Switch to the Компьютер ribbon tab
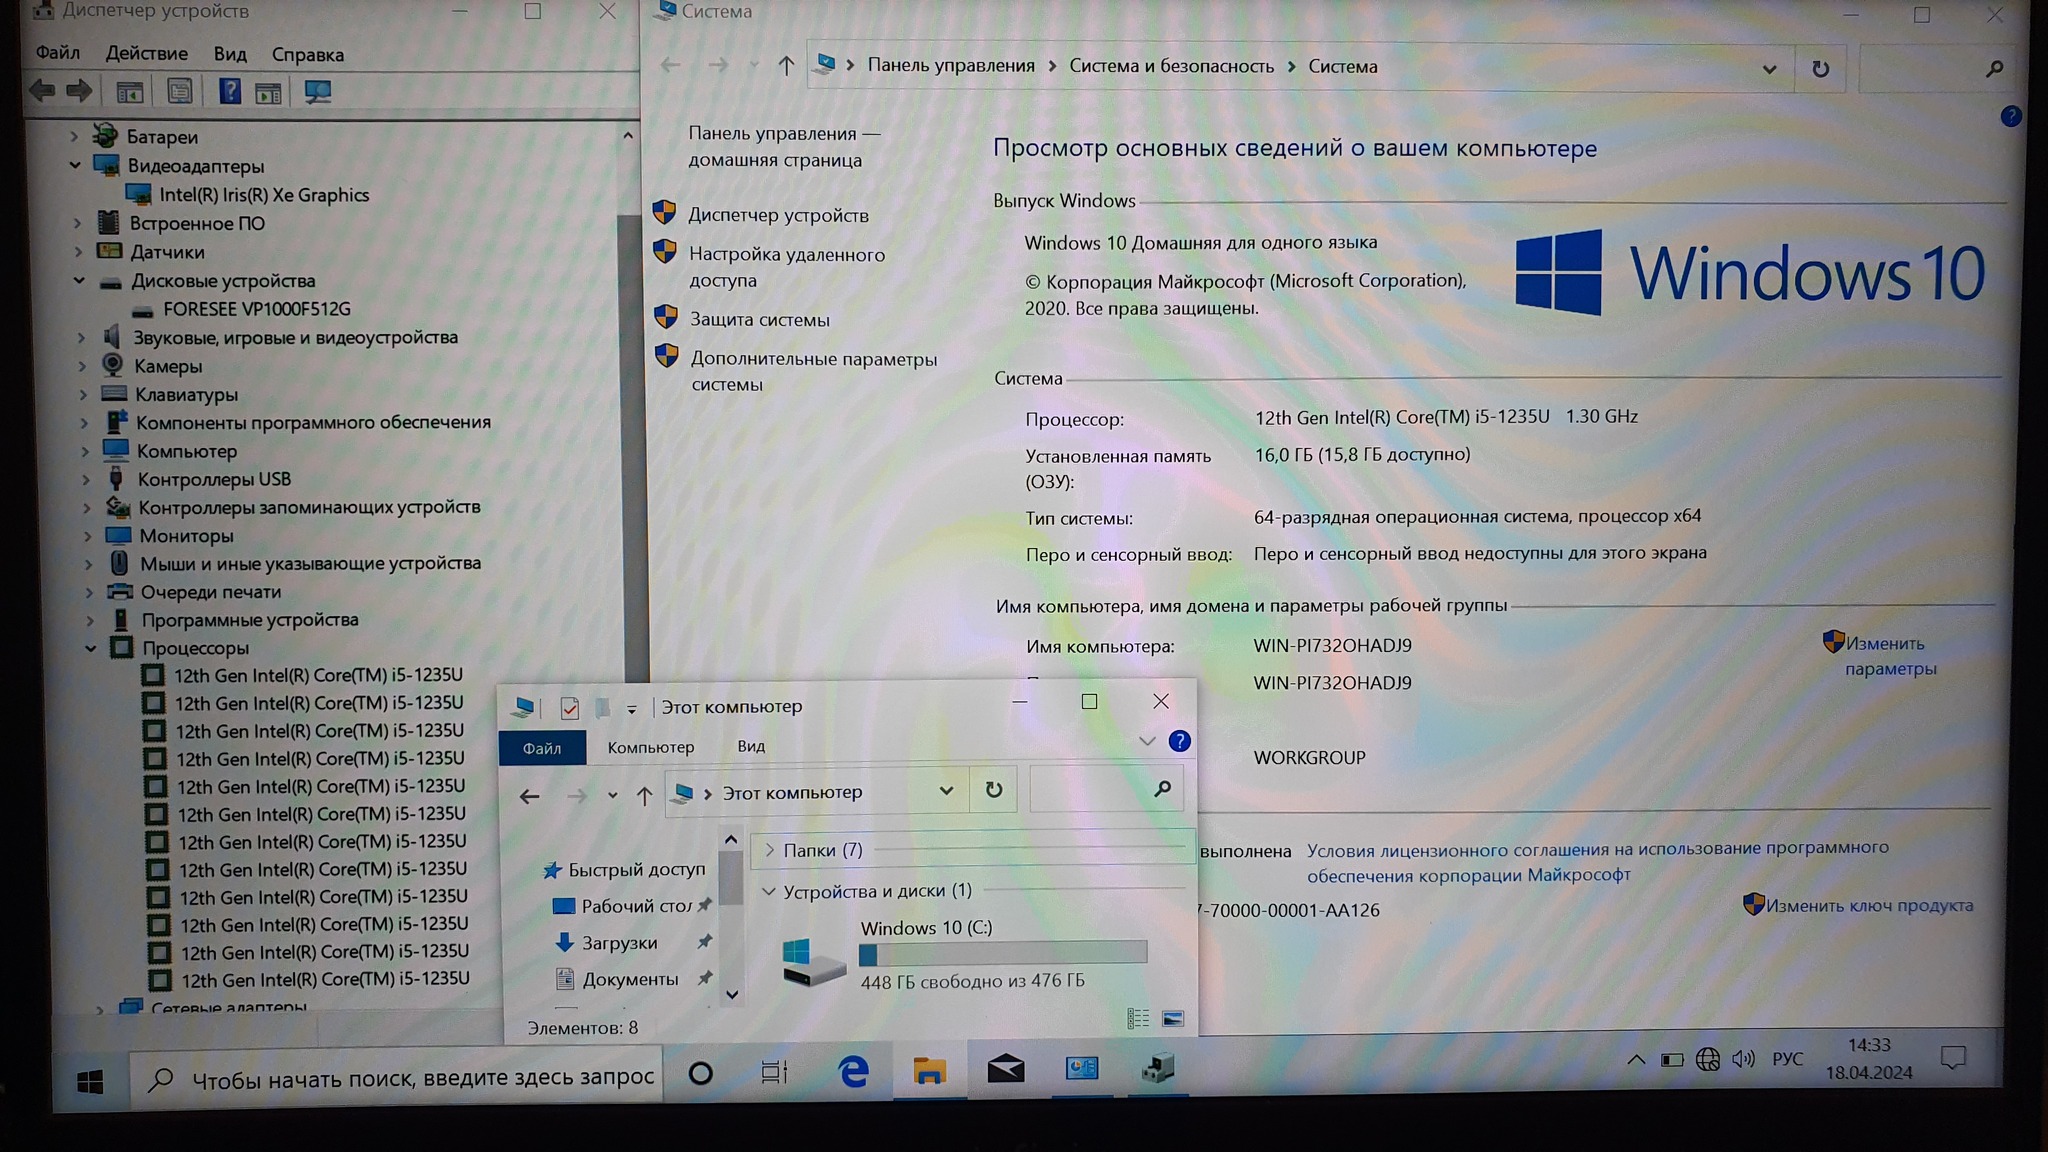Screen dimensions: 2048x1152 tap(650, 747)
